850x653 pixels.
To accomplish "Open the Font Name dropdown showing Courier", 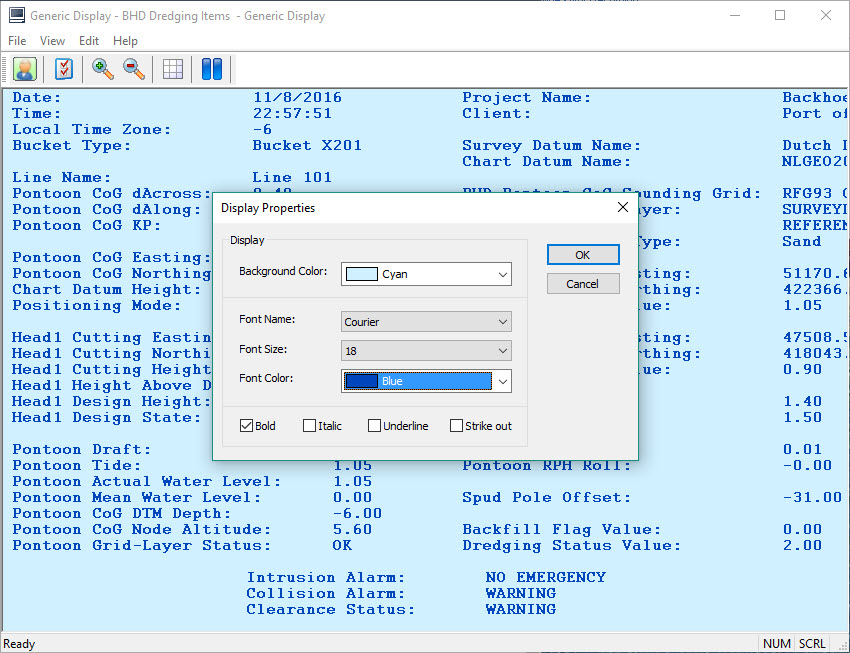I will pos(502,322).
